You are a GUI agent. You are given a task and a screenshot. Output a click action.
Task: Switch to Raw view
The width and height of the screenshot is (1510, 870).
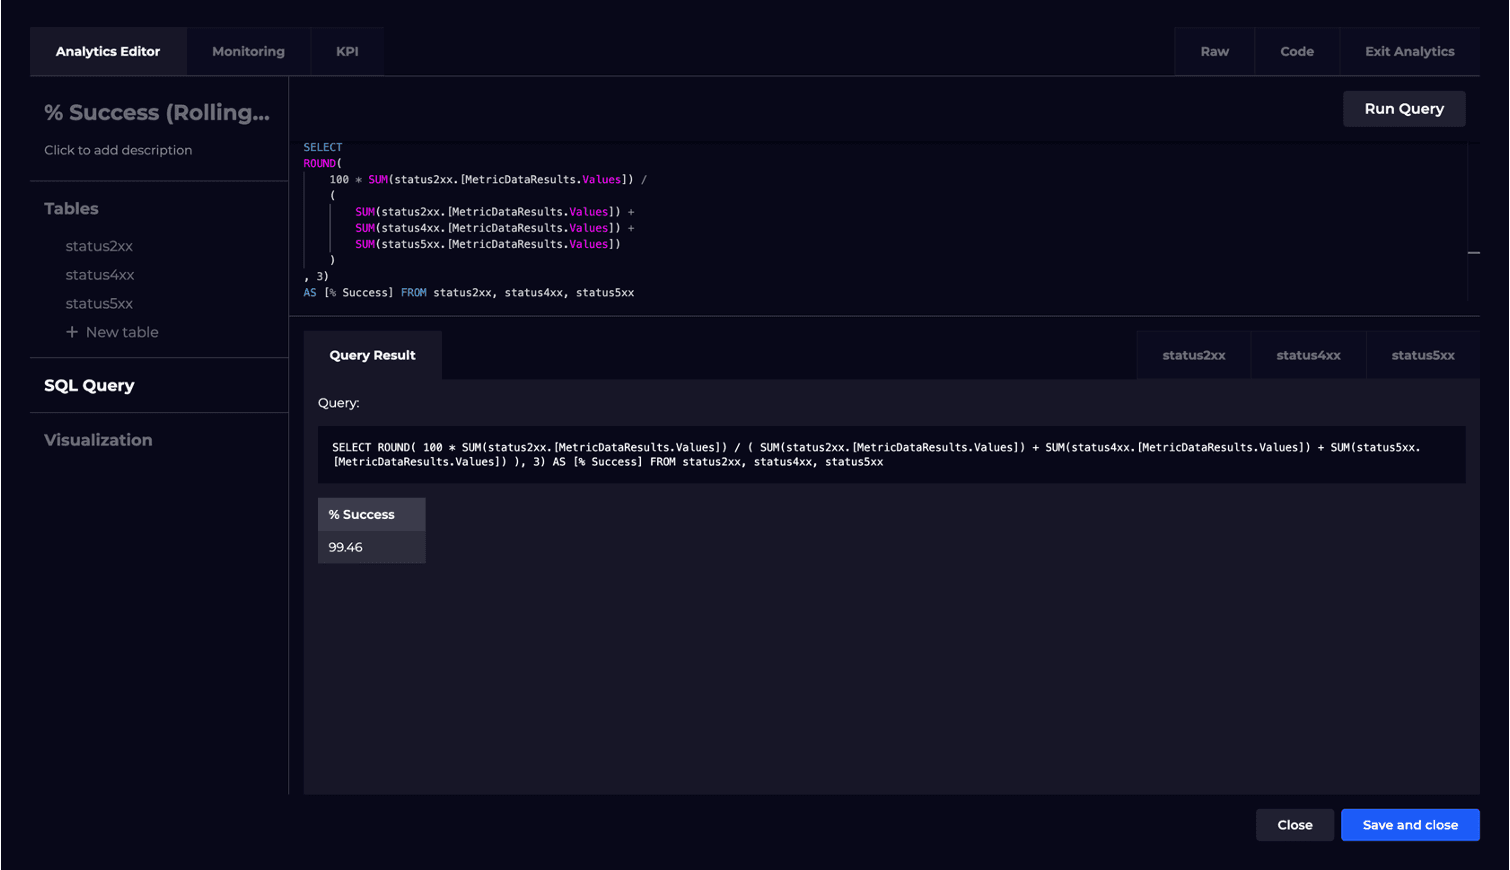[1214, 51]
